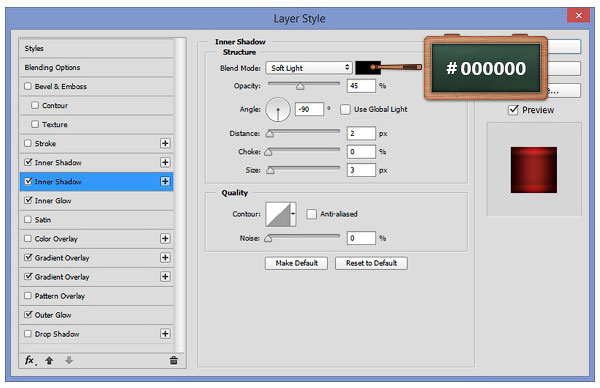600x388 pixels.
Task: Click the Angle value field
Action: pos(309,109)
